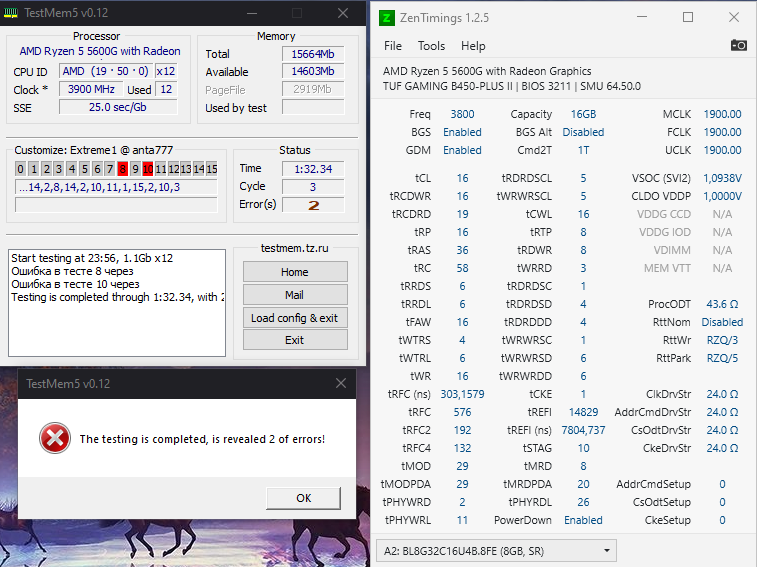Click the ProcODT value 43.6 Ω
The image size is (757, 567).
click(722, 304)
